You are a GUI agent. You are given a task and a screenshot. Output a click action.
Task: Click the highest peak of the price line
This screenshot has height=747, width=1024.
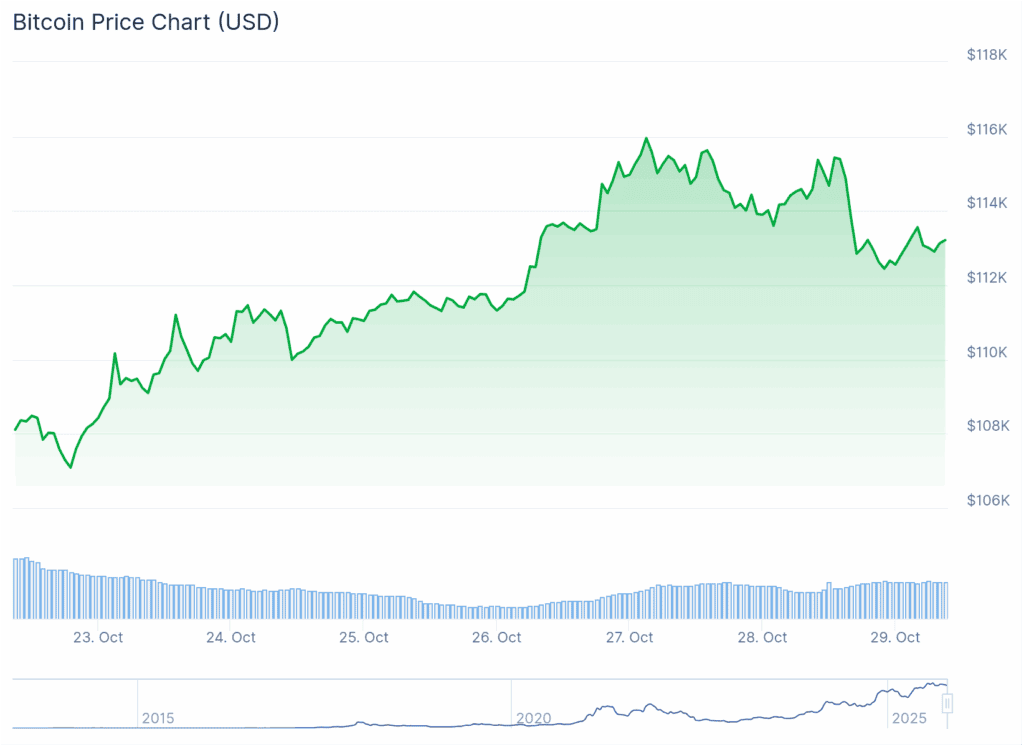point(646,138)
